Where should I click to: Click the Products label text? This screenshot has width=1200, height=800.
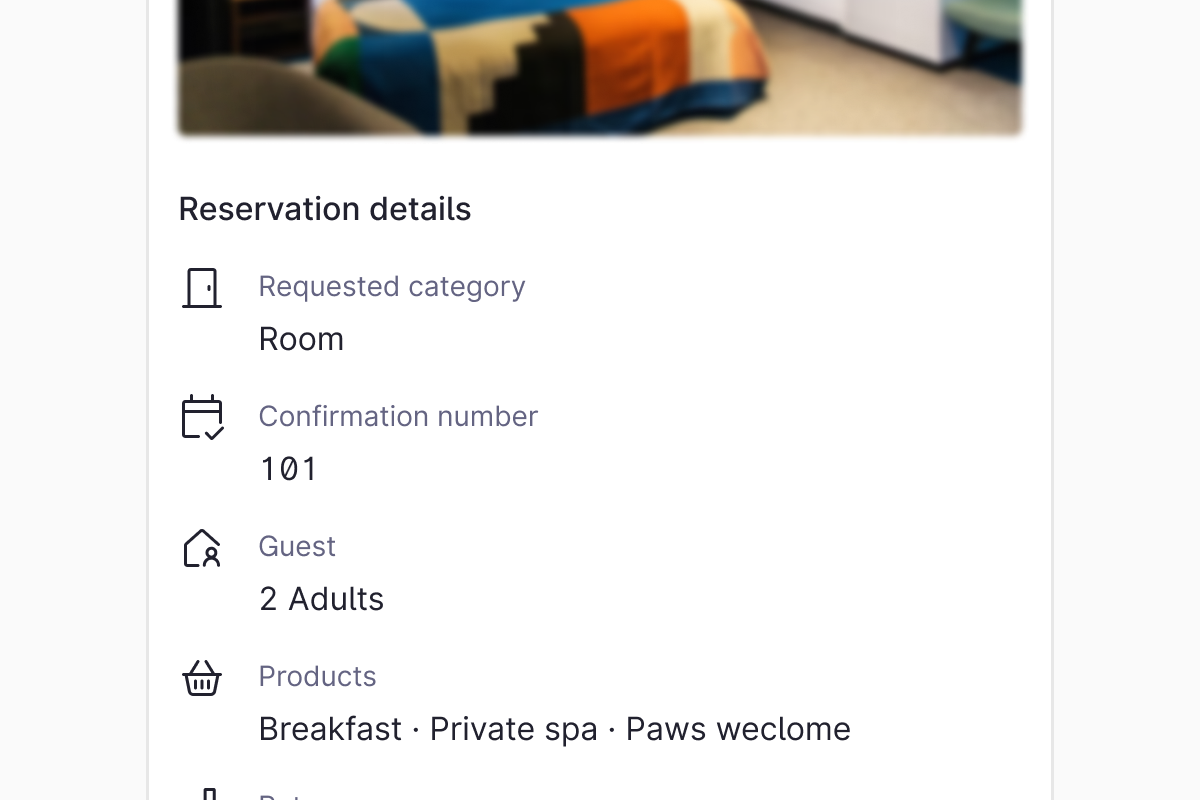click(317, 676)
